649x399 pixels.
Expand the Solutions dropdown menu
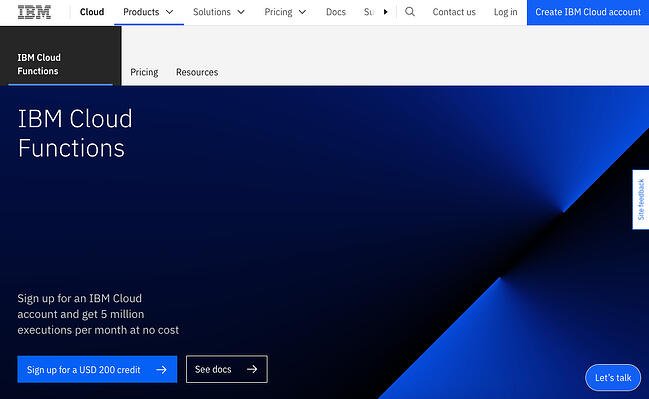(x=219, y=12)
